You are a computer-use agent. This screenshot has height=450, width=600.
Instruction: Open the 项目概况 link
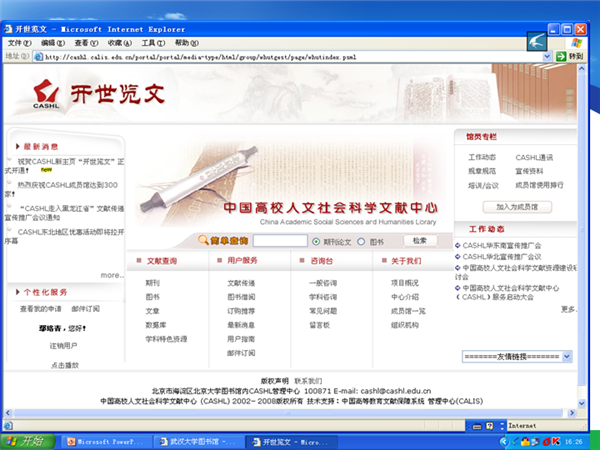405,283
